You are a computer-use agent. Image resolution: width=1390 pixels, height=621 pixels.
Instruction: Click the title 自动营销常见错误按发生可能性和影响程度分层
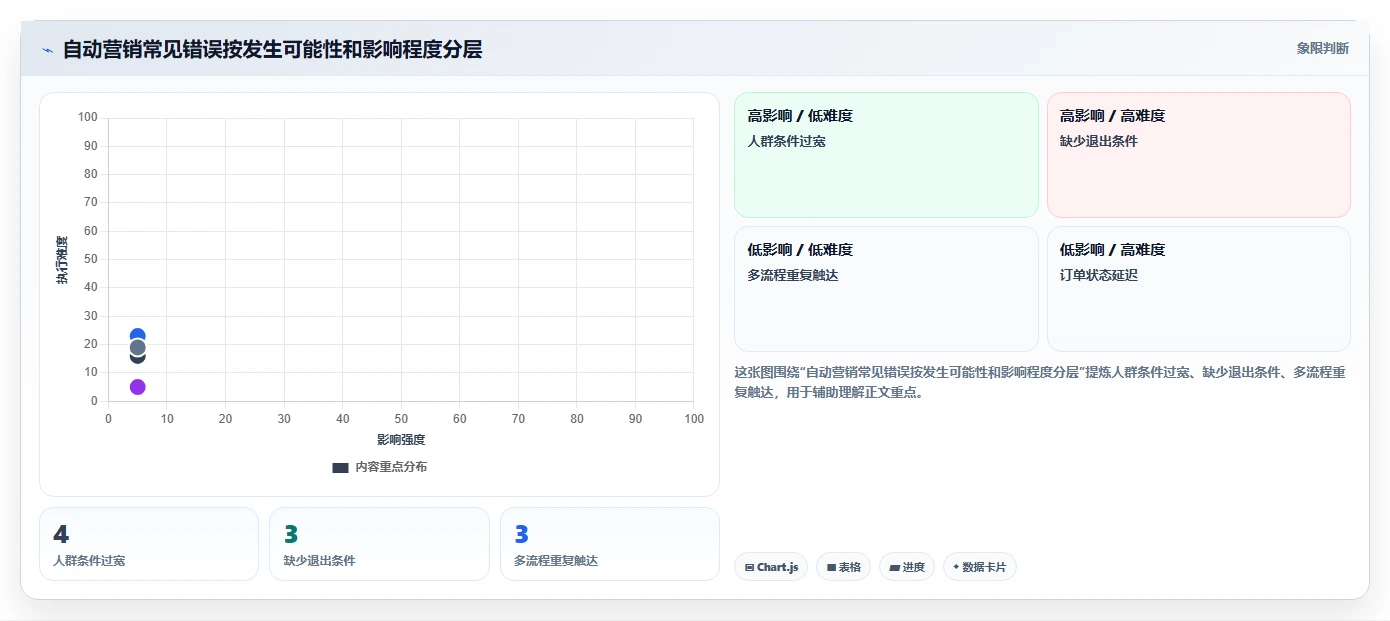(272, 49)
